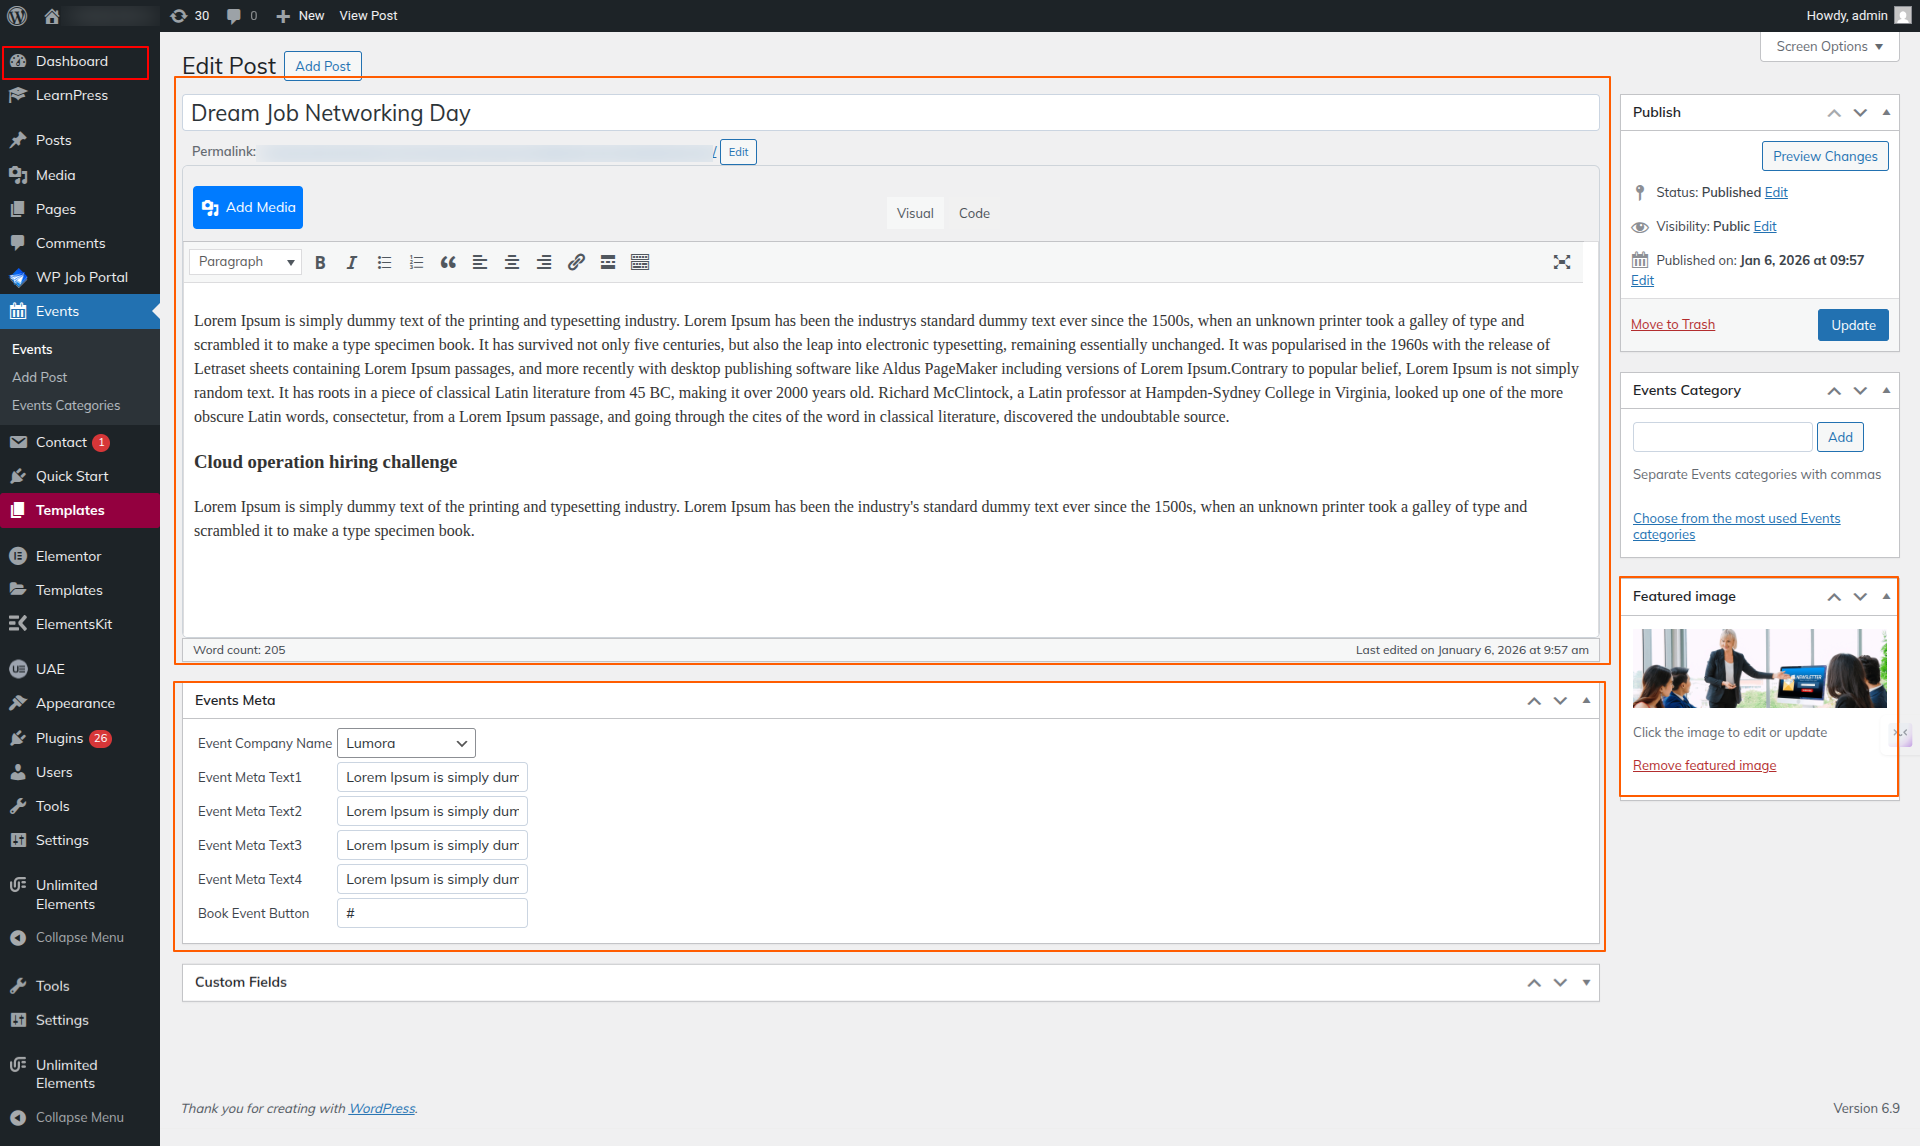Toggle the Featured image panel collapse arrow
The image size is (1920, 1146).
click(x=1886, y=596)
